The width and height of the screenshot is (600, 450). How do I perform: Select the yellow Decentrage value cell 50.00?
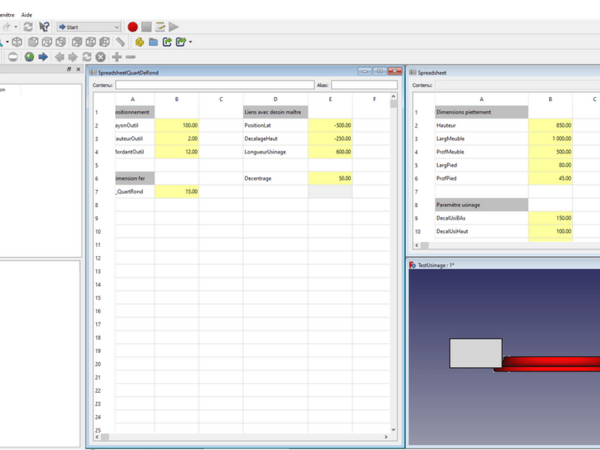point(331,178)
